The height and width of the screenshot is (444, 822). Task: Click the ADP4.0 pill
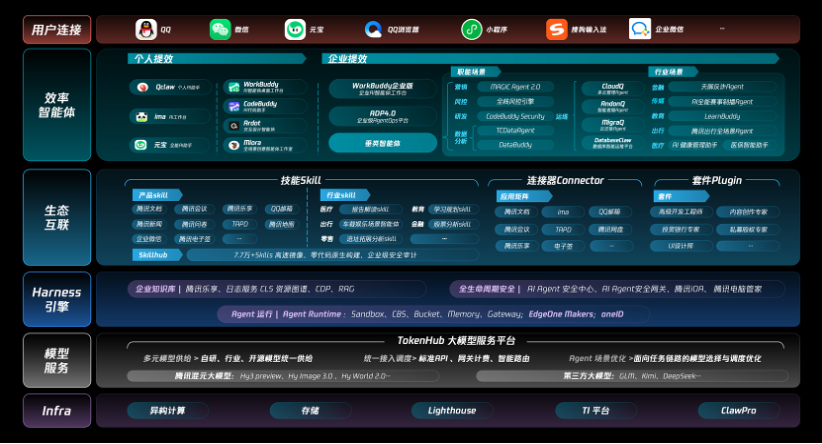pos(383,116)
